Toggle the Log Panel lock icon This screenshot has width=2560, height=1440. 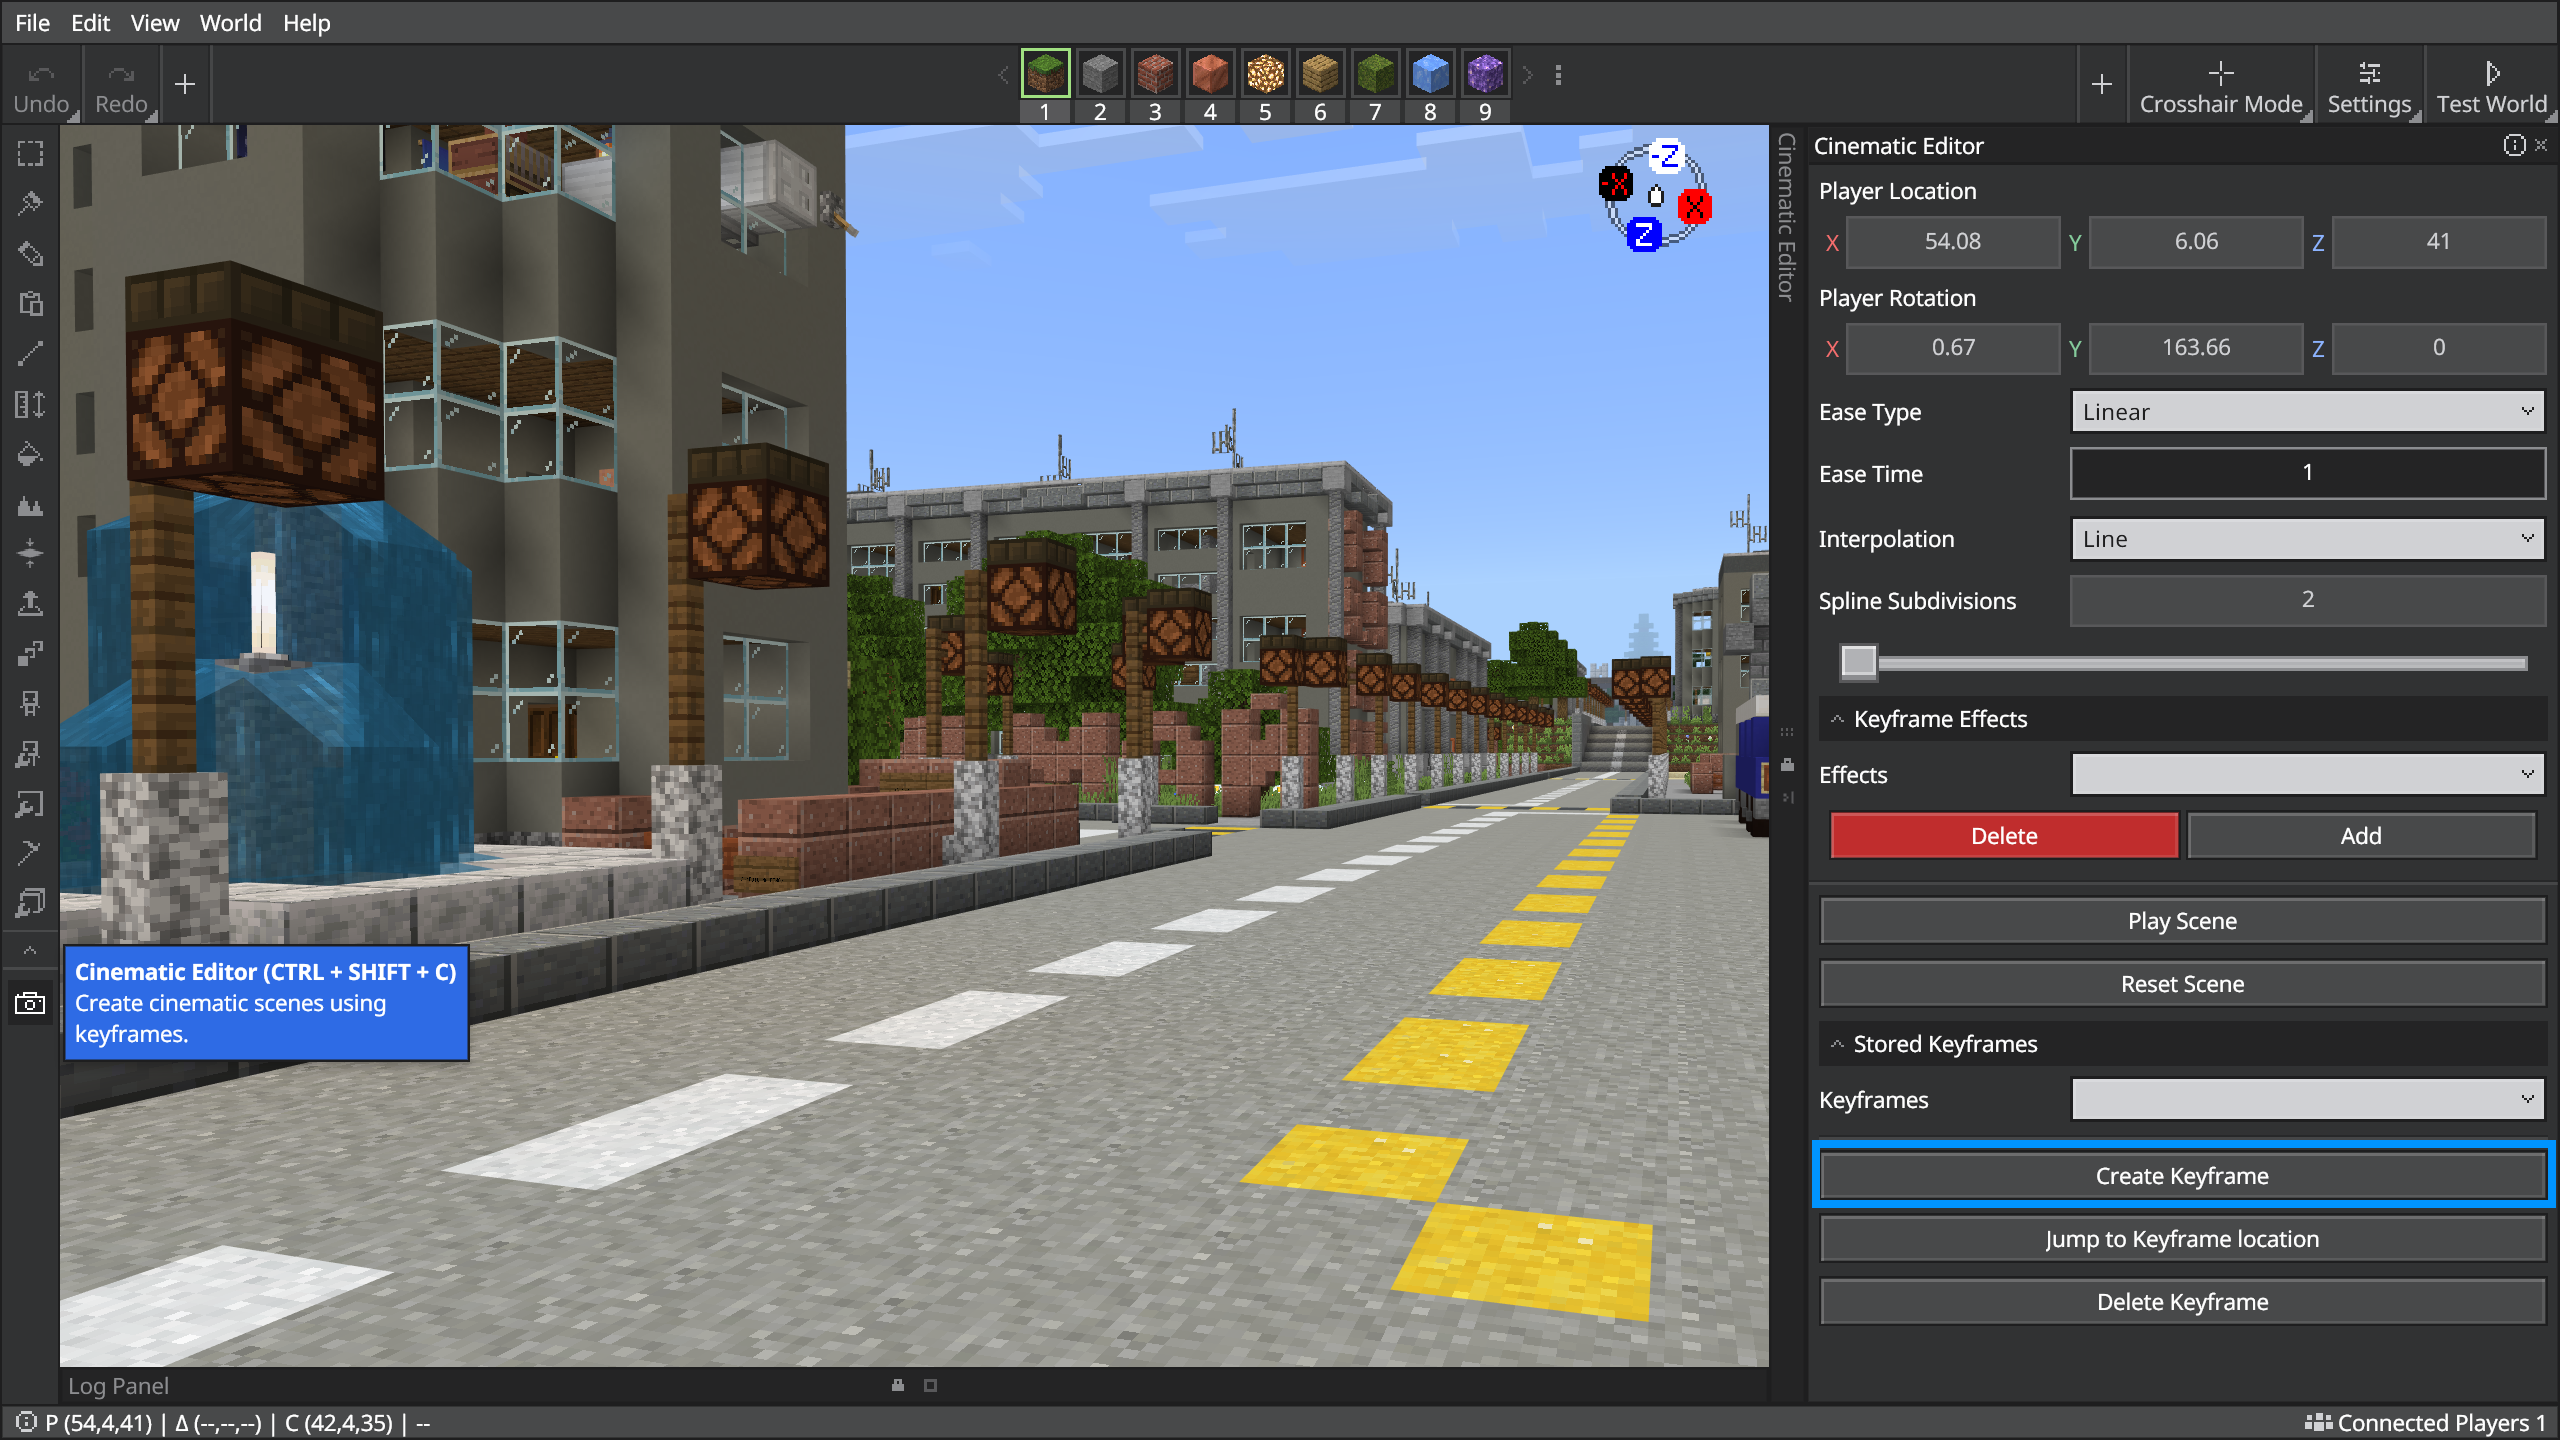[898, 1385]
